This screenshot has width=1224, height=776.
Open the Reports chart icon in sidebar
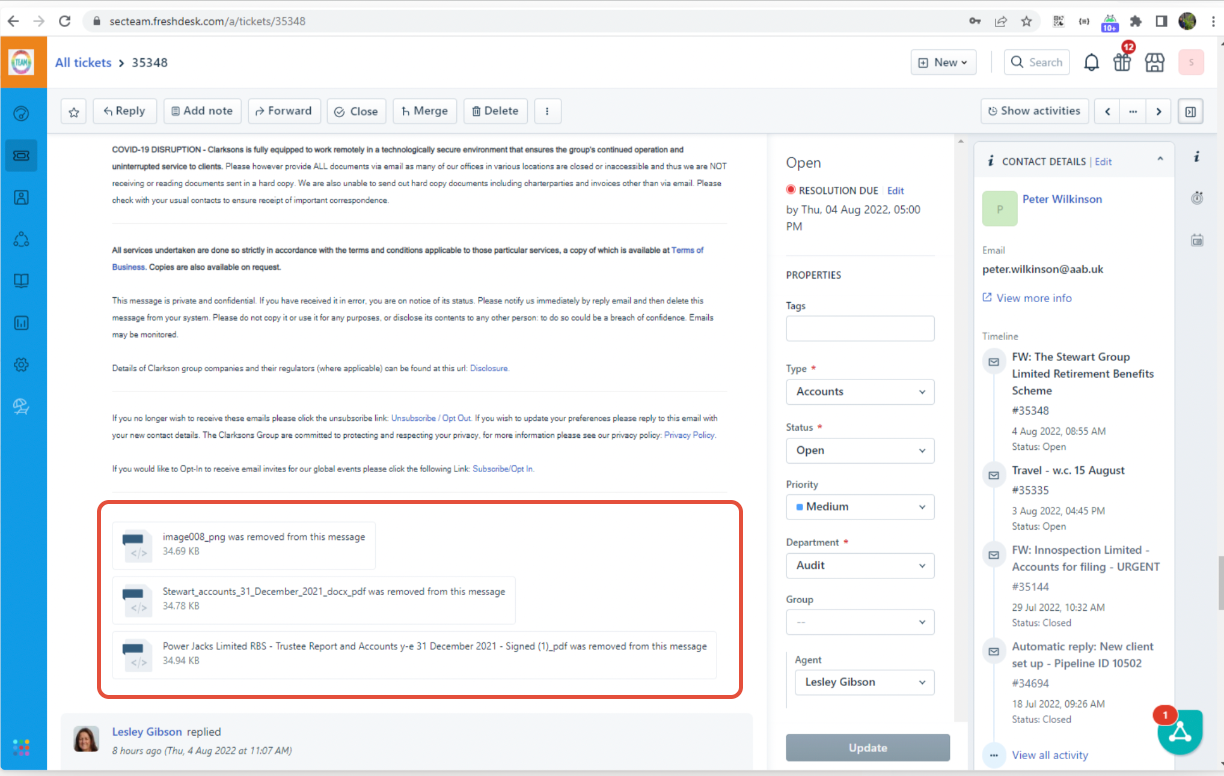pyautogui.click(x=21, y=323)
